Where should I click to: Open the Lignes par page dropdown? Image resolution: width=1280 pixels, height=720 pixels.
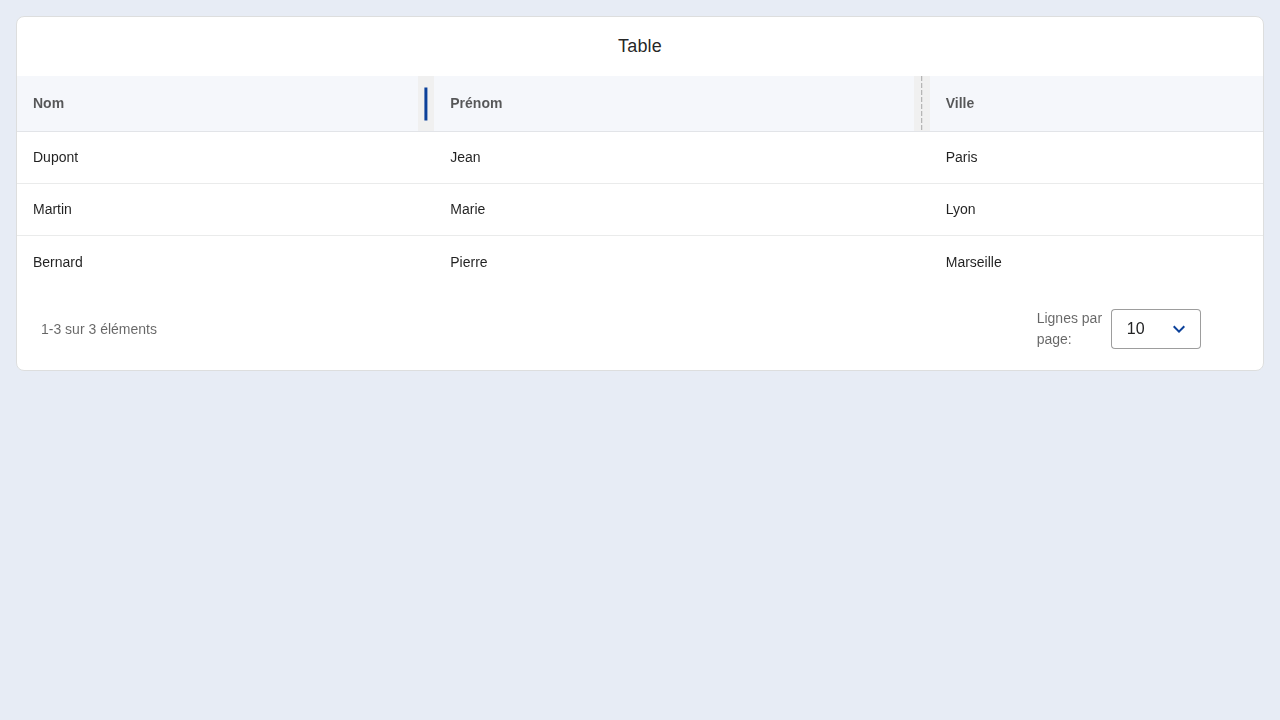point(1155,329)
